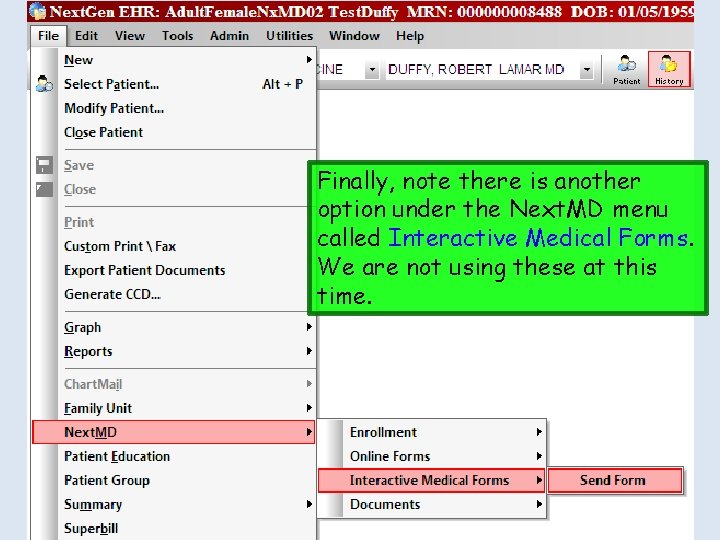Open the Window menu
Viewport: 720px width, 540px height.
click(x=354, y=36)
